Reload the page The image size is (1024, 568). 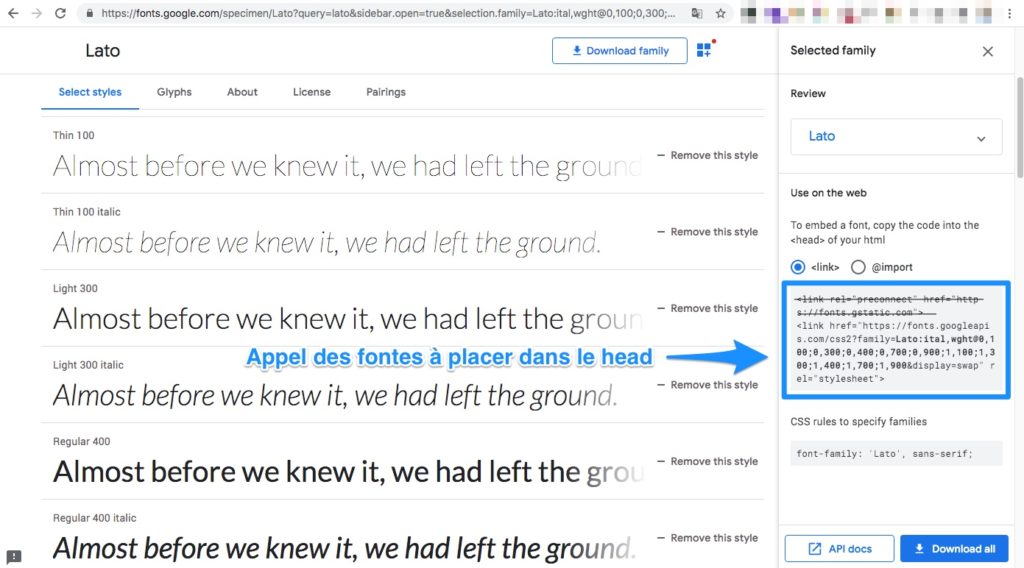coord(60,13)
